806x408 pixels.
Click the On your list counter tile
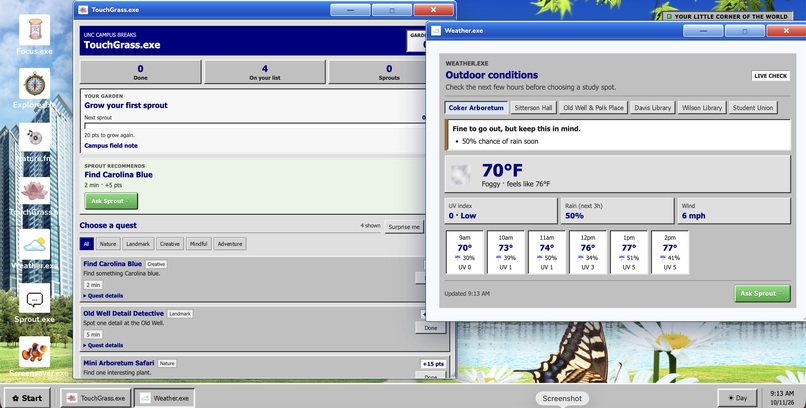(x=265, y=72)
